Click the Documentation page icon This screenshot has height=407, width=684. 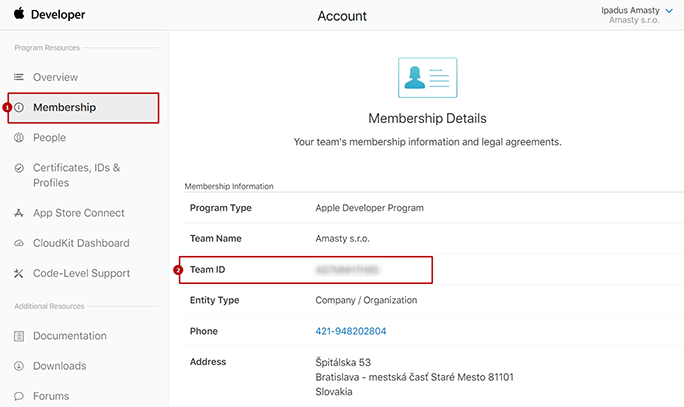tap(19, 336)
